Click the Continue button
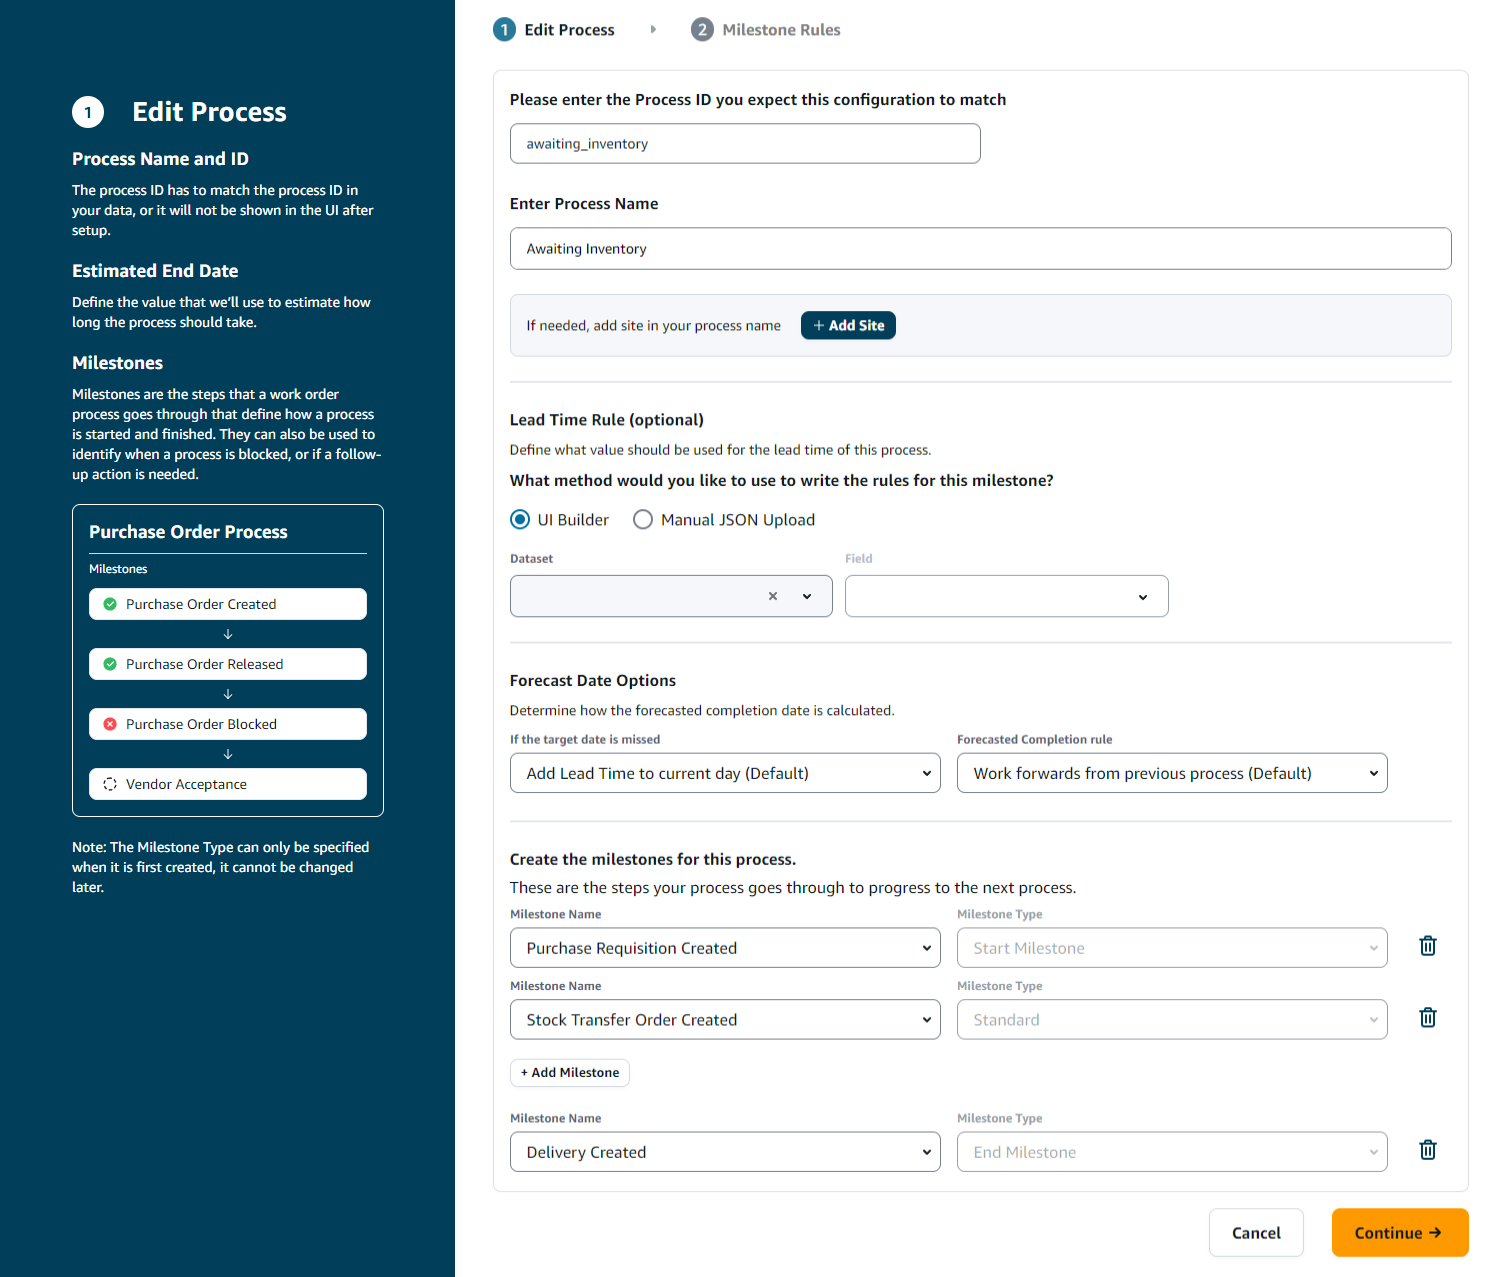 [1399, 1233]
